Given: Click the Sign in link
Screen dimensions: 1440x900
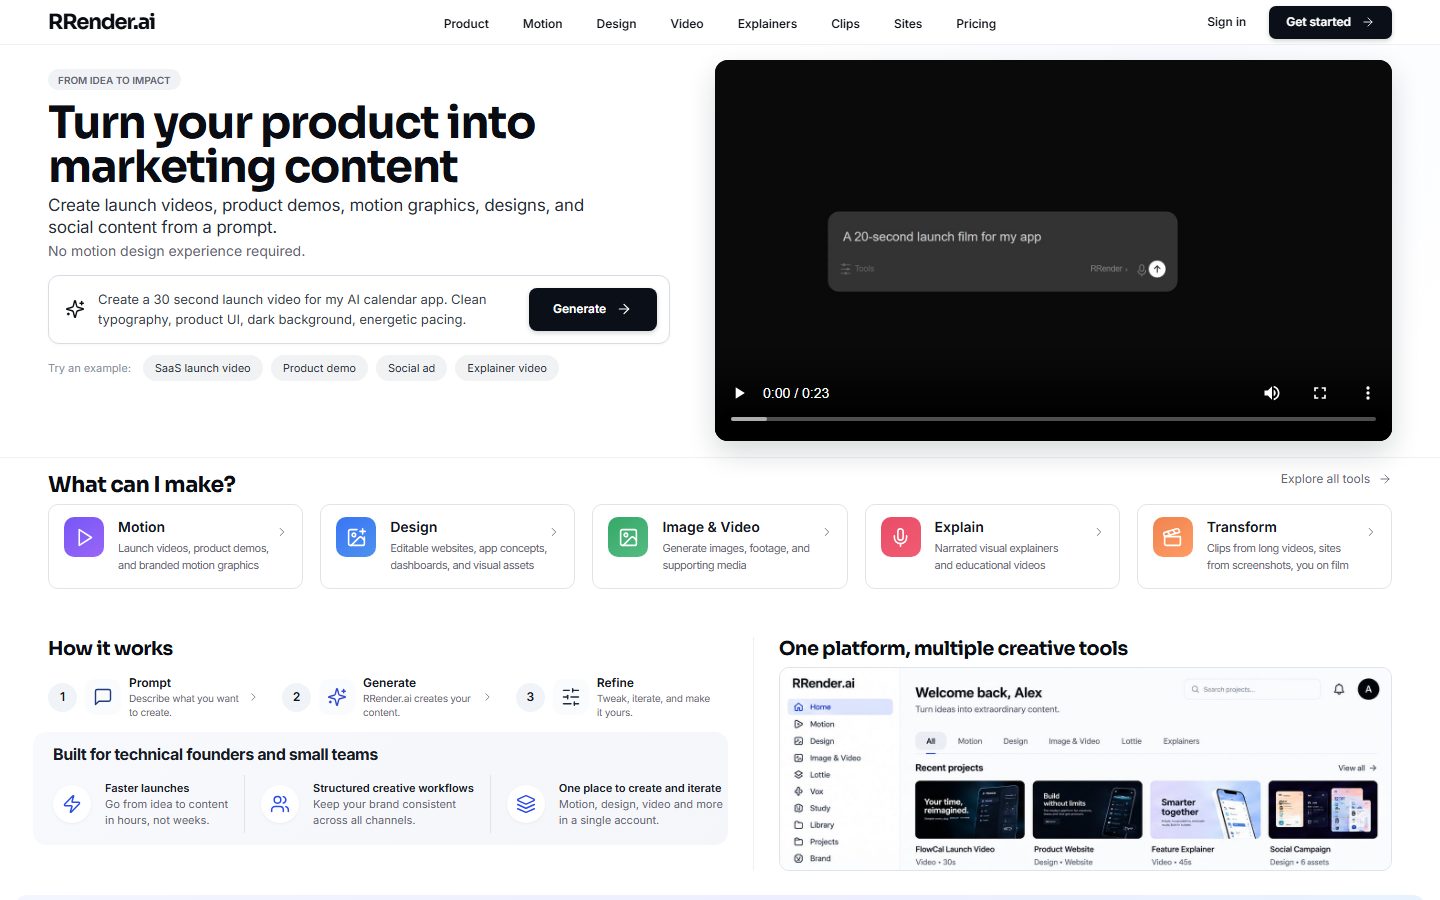Looking at the screenshot, I should pyautogui.click(x=1226, y=22).
